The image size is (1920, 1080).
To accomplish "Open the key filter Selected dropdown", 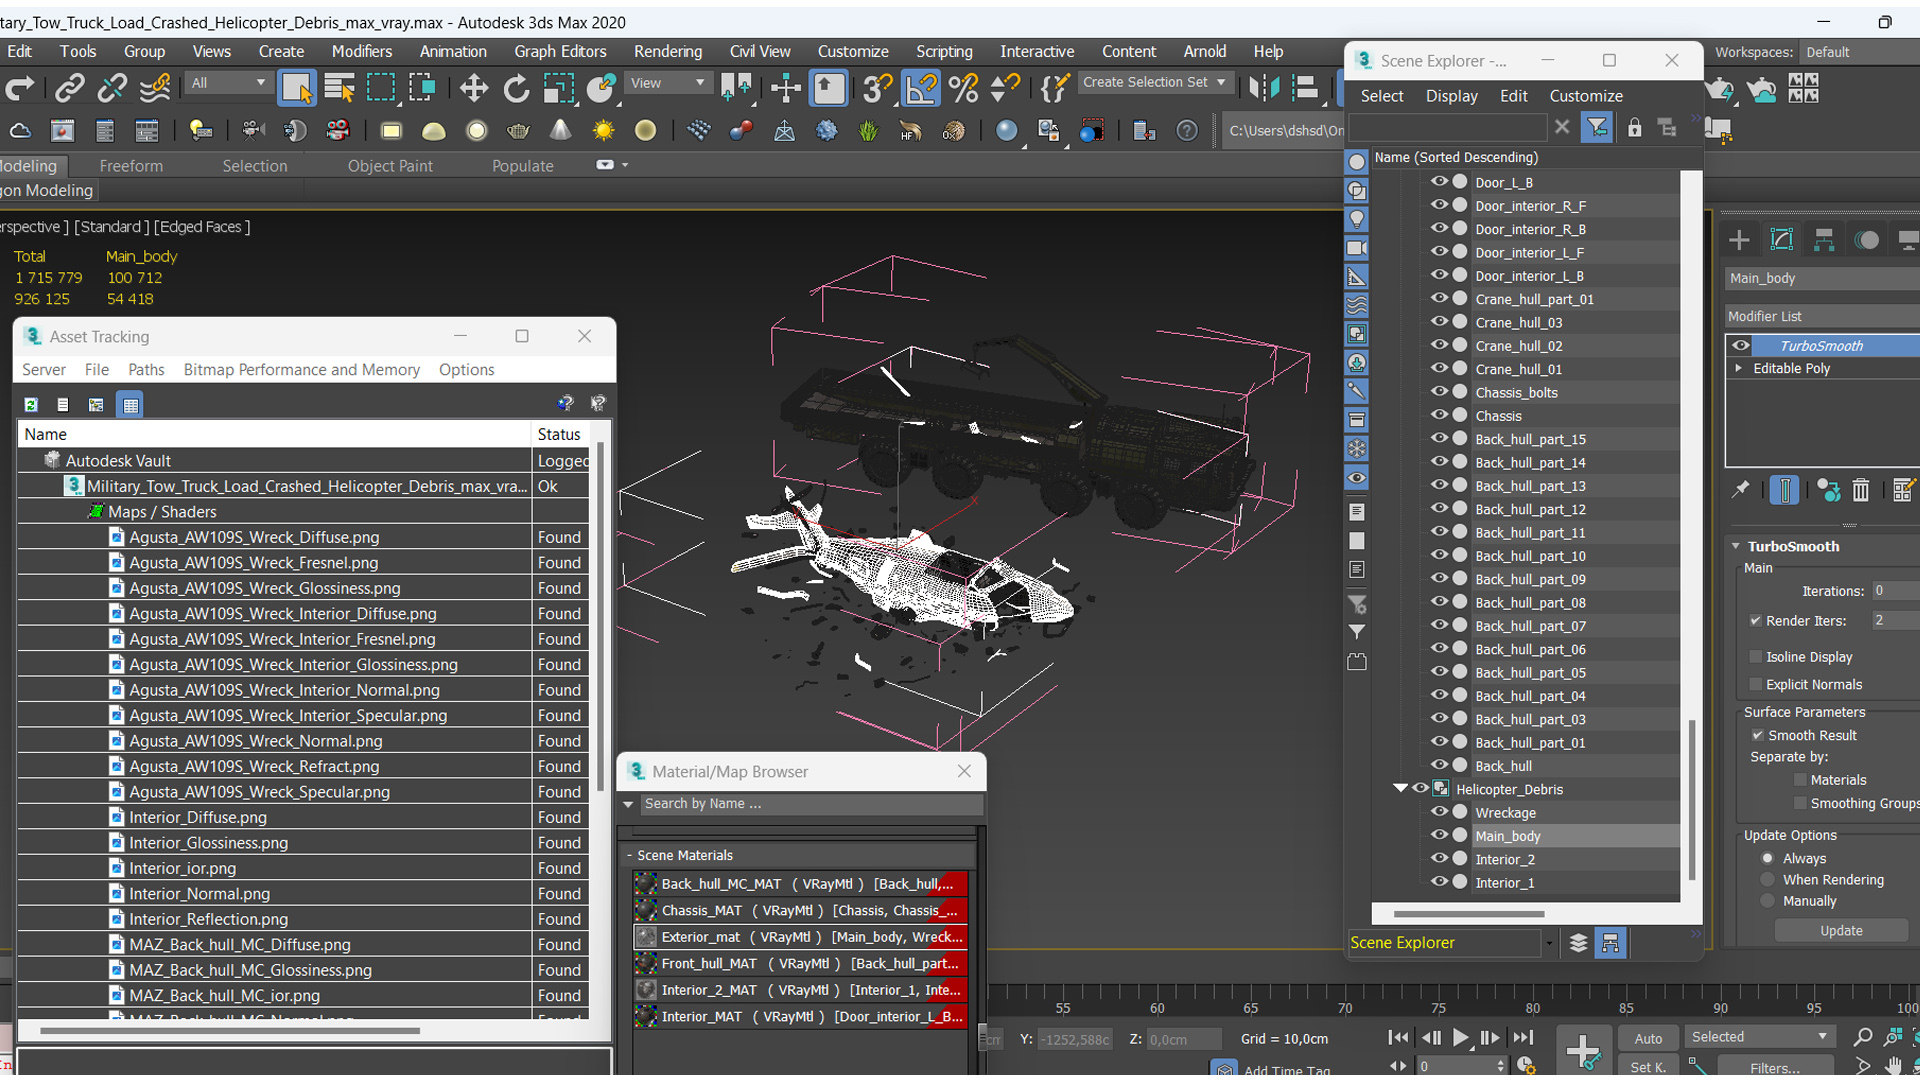I will (1759, 1037).
